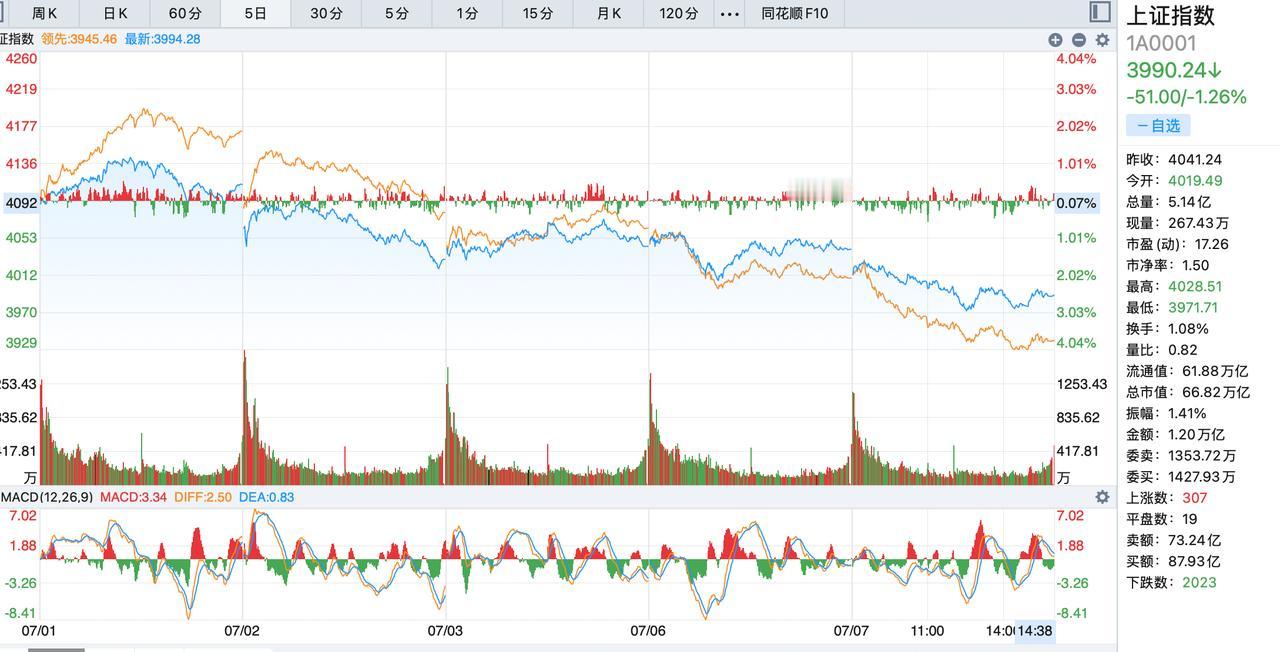
Task: Select the 30分 period tab
Action: (326, 14)
